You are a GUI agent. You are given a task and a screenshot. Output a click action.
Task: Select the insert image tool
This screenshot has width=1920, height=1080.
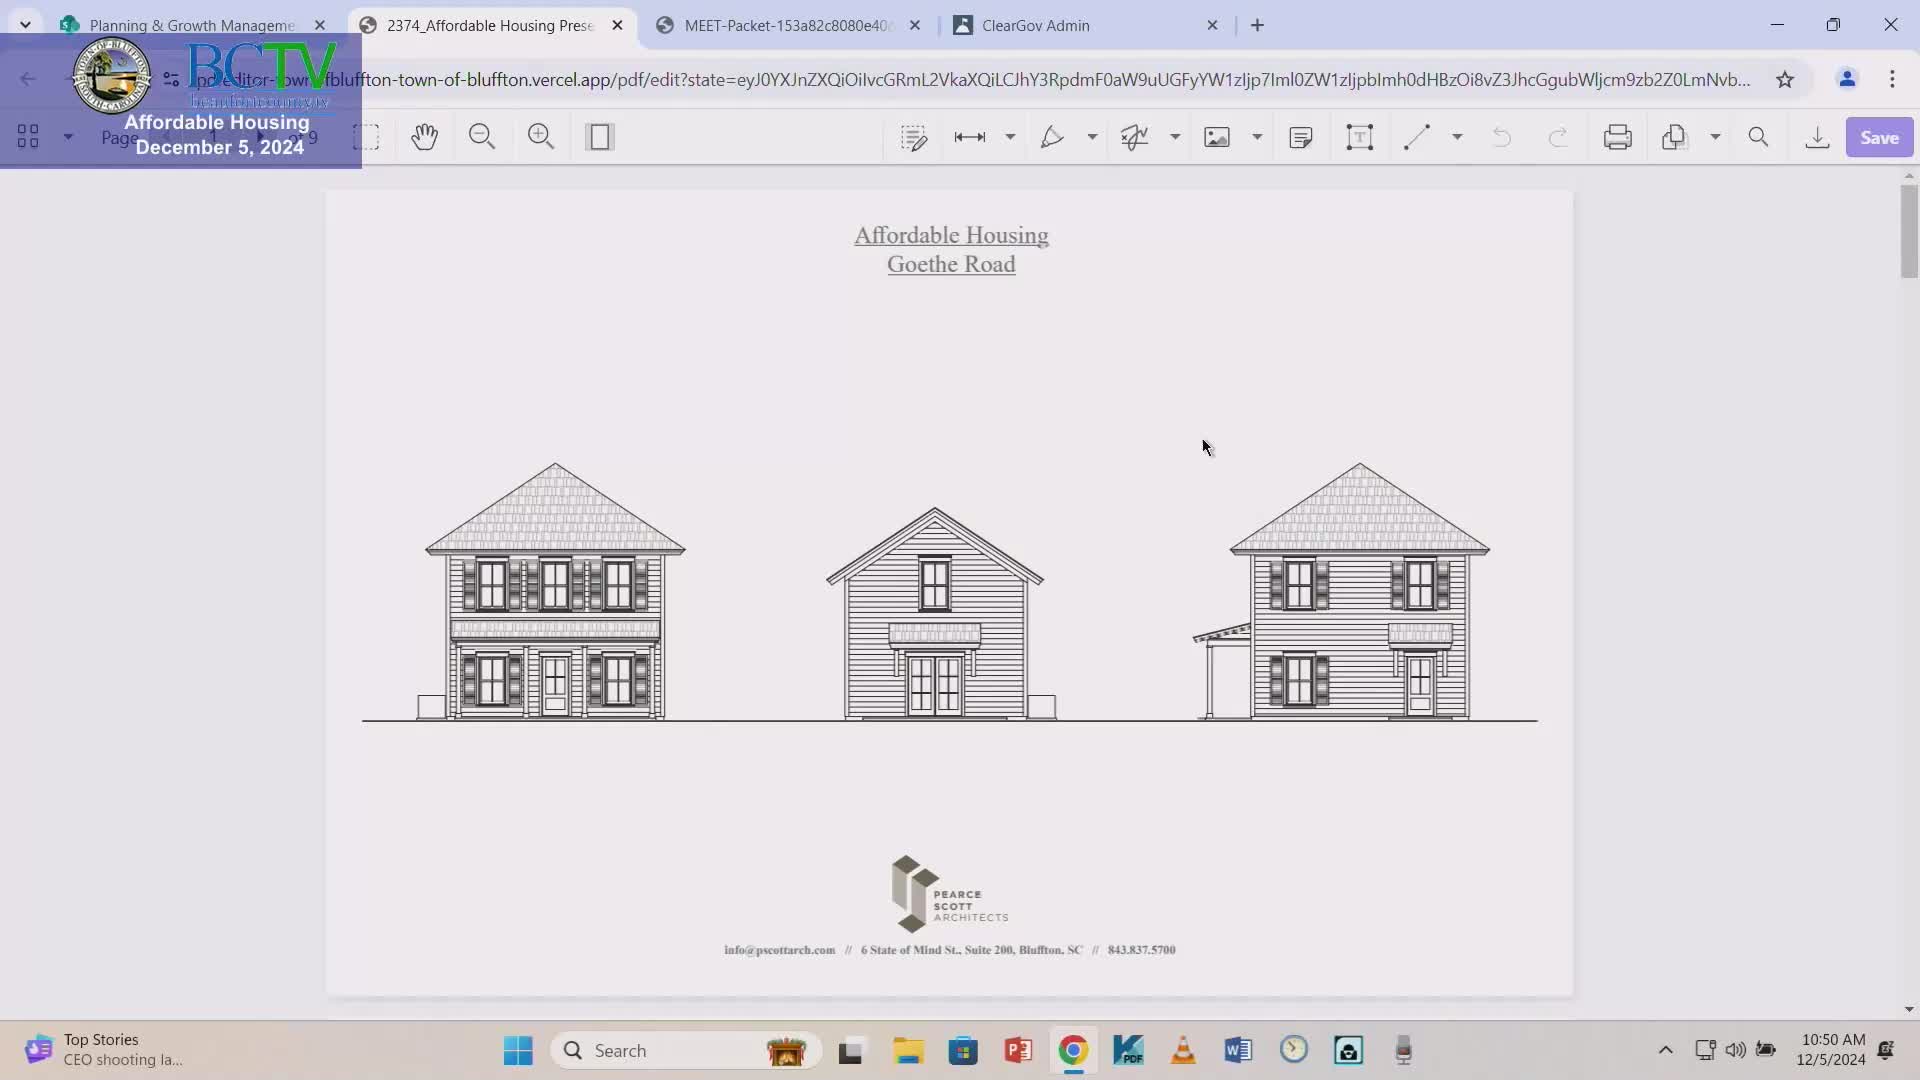1217,137
